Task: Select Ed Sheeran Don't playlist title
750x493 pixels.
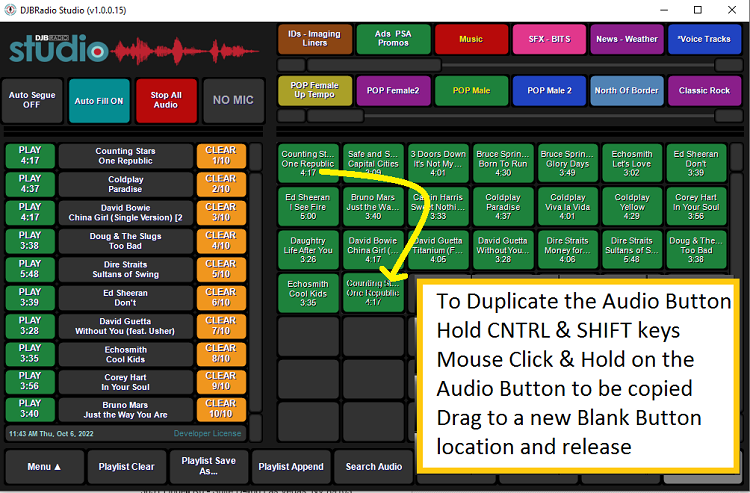Action: (125, 298)
